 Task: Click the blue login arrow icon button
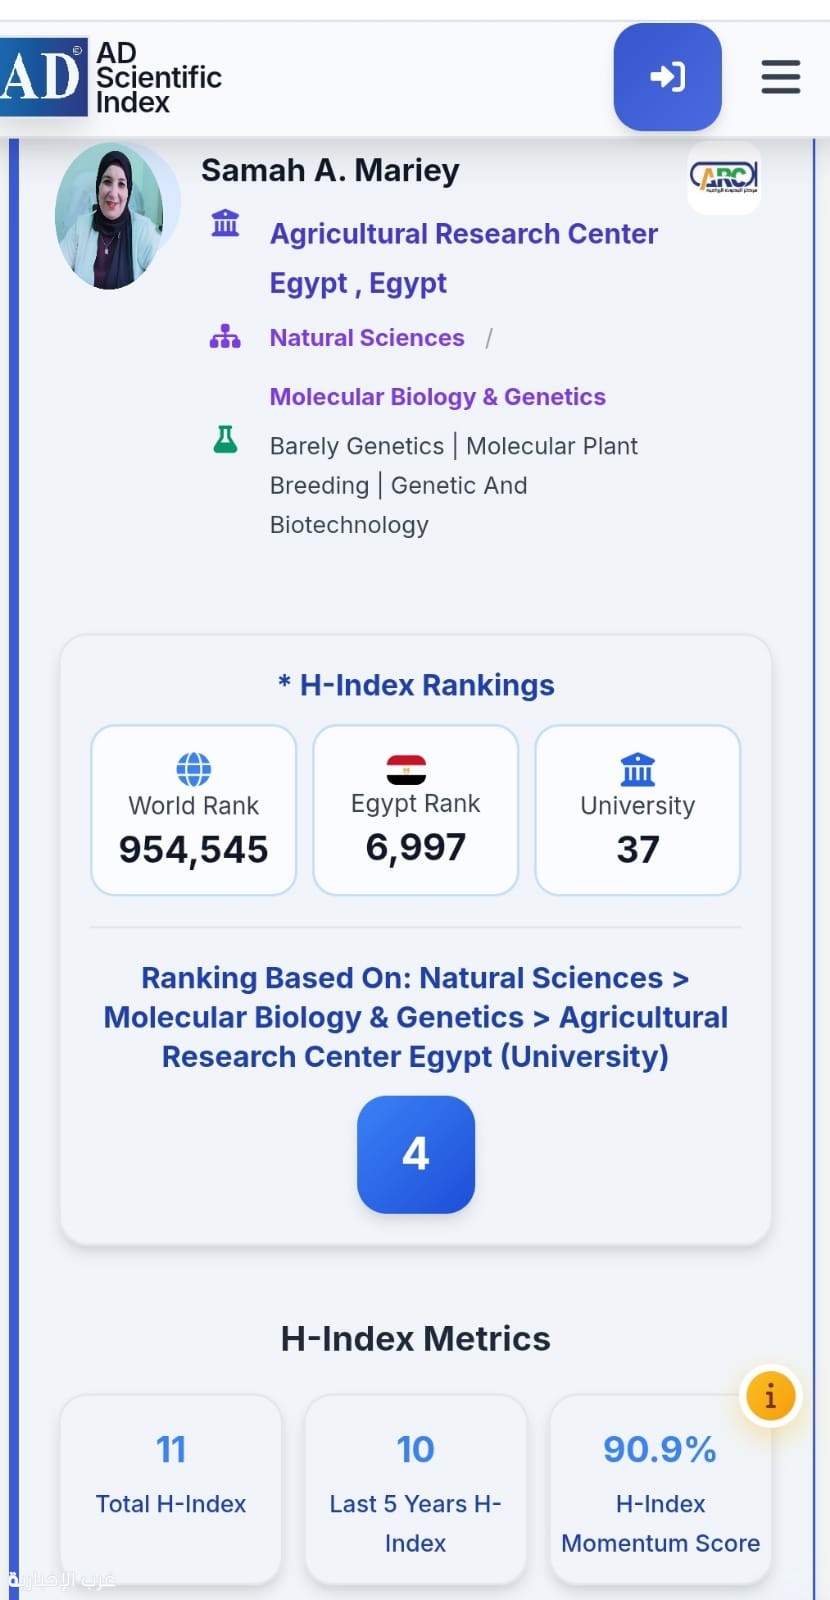667,77
